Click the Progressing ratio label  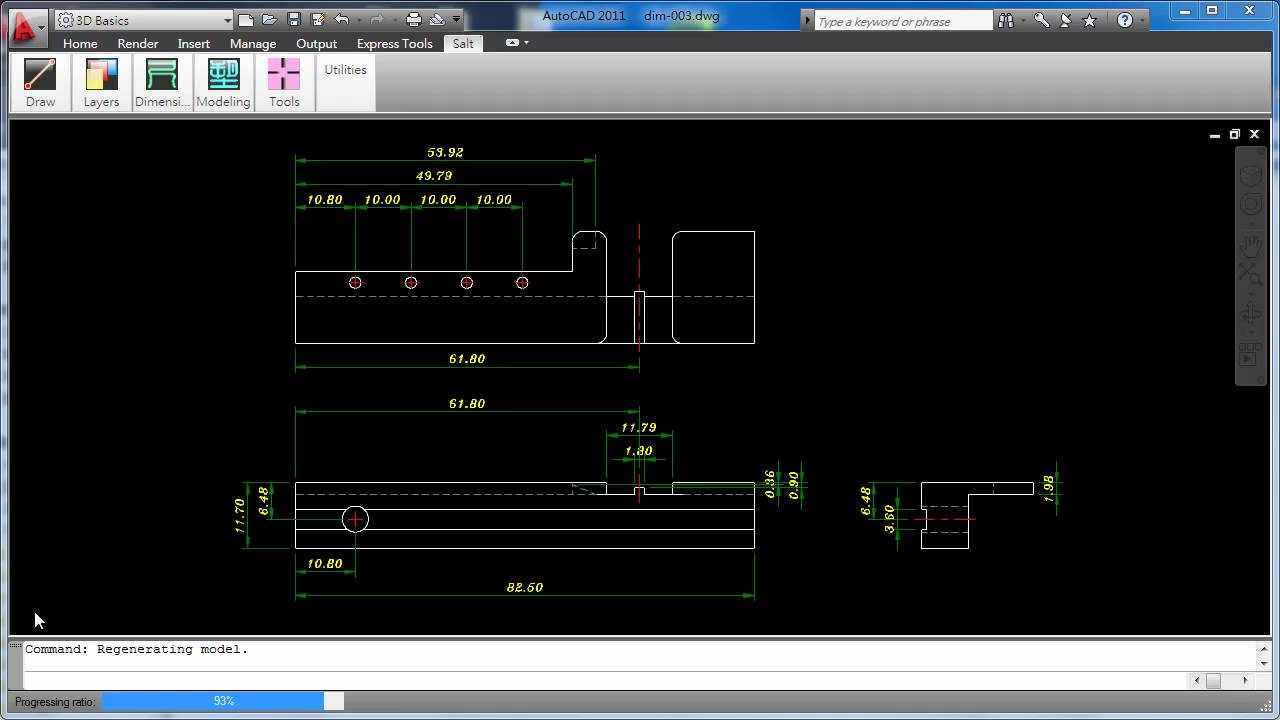pyautogui.click(x=55, y=702)
